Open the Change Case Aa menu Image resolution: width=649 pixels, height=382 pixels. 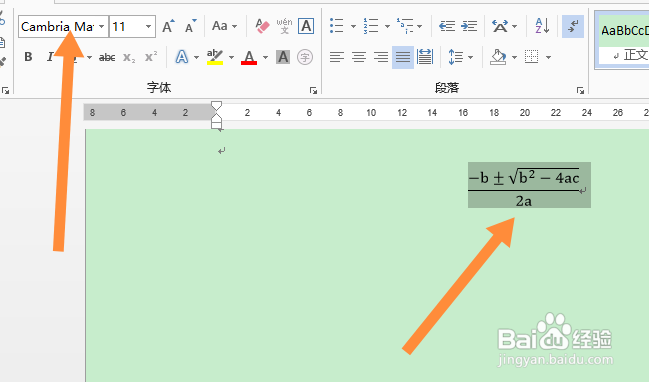224,26
